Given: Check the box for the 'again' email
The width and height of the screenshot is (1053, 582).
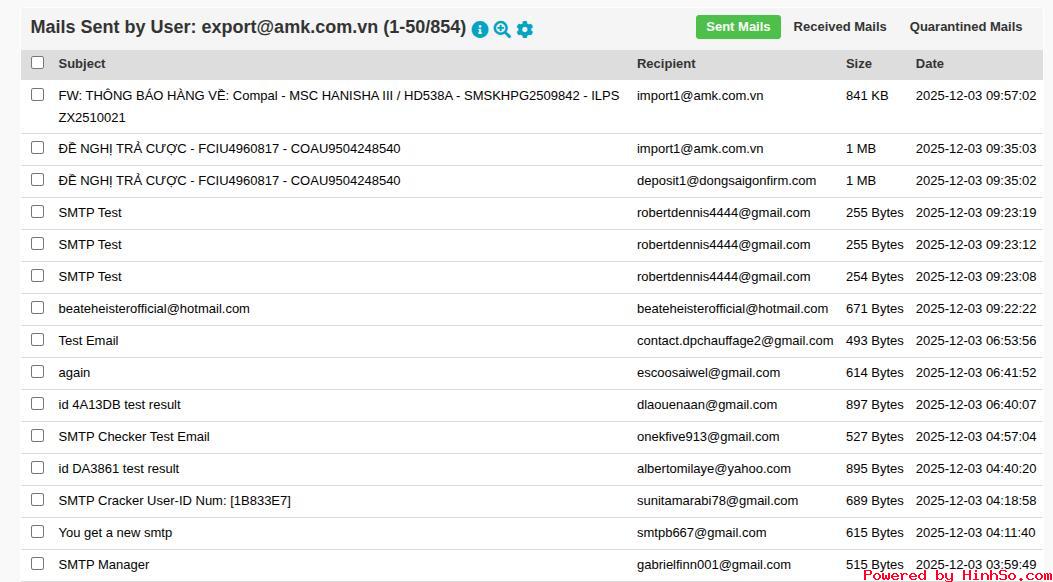Looking at the screenshot, I should 38,372.
